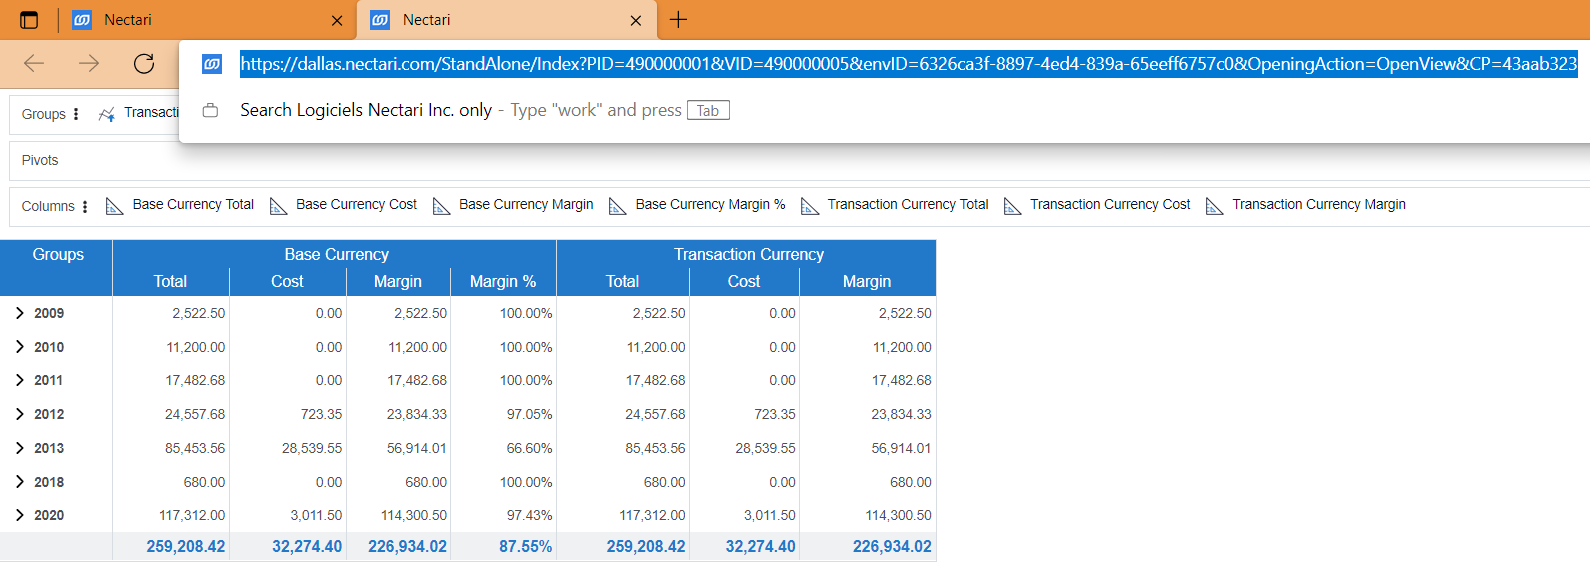Click the Transaction Currency Total measure icon
This screenshot has width=1590, height=568.
(x=810, y=206)
